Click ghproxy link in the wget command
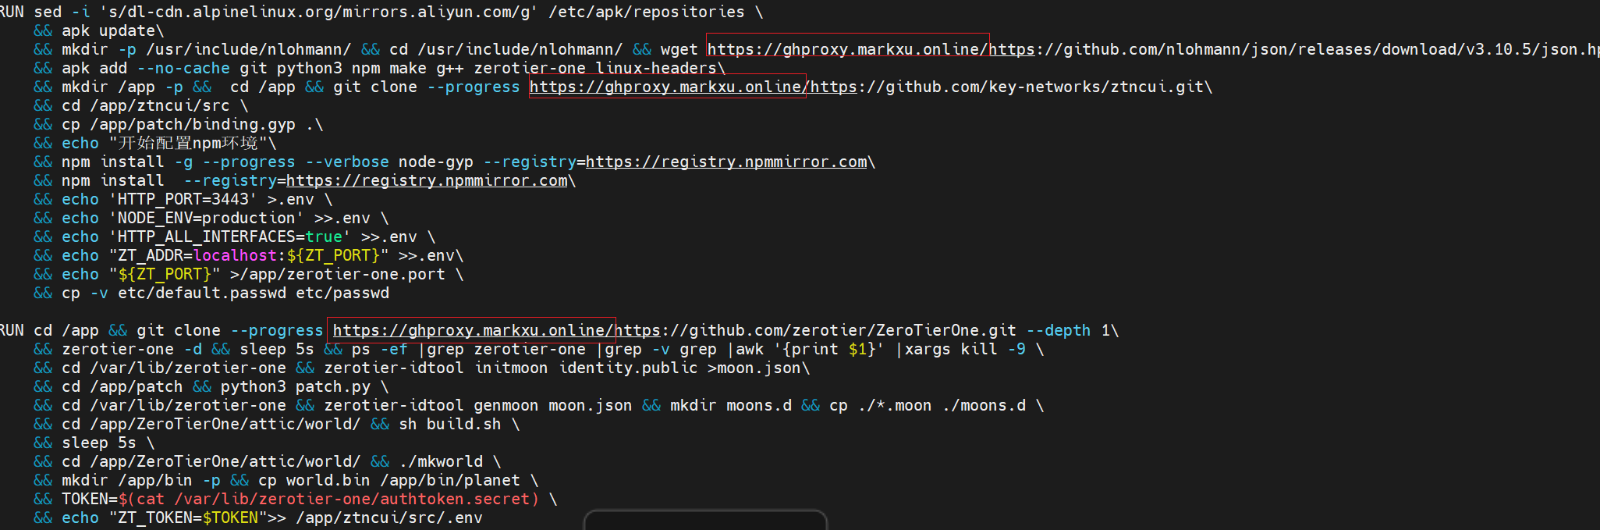1600x530 pixels. click(x=847, y=49)
